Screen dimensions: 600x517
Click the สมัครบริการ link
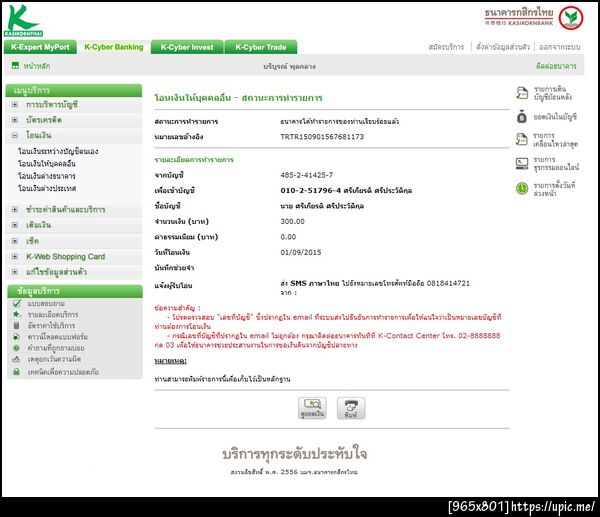pyautogui.click(x=446, y=47)
